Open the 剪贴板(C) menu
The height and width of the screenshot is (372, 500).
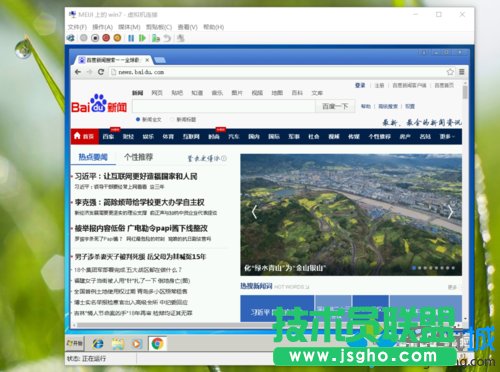[159, 27]
